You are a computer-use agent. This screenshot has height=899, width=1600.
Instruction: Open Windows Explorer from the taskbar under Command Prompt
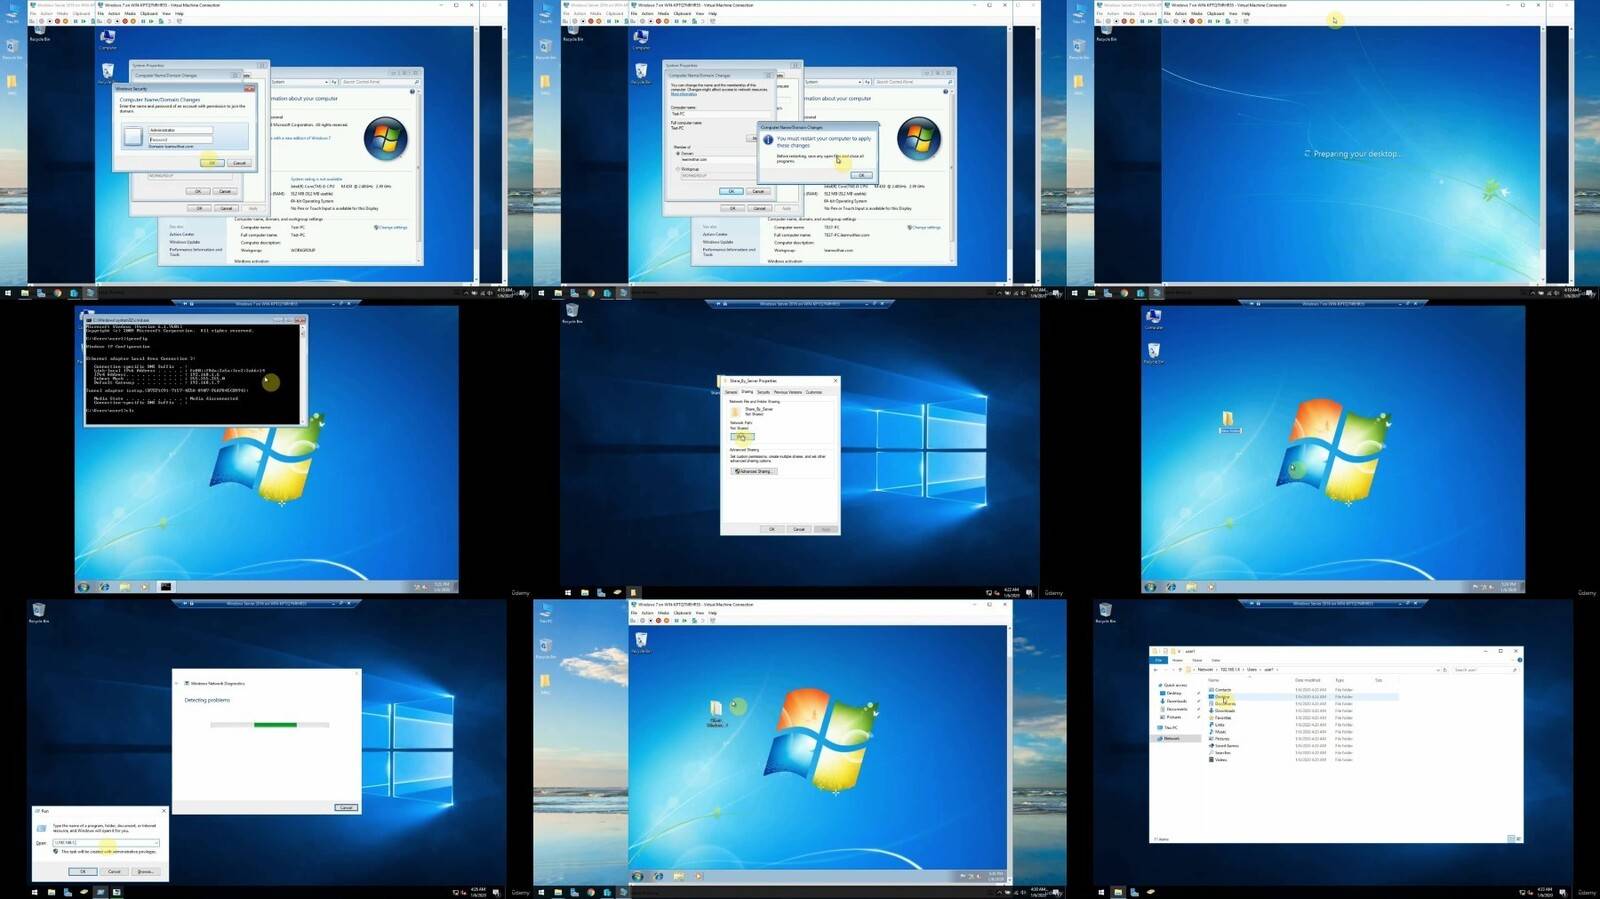click(x=124, y=587)
